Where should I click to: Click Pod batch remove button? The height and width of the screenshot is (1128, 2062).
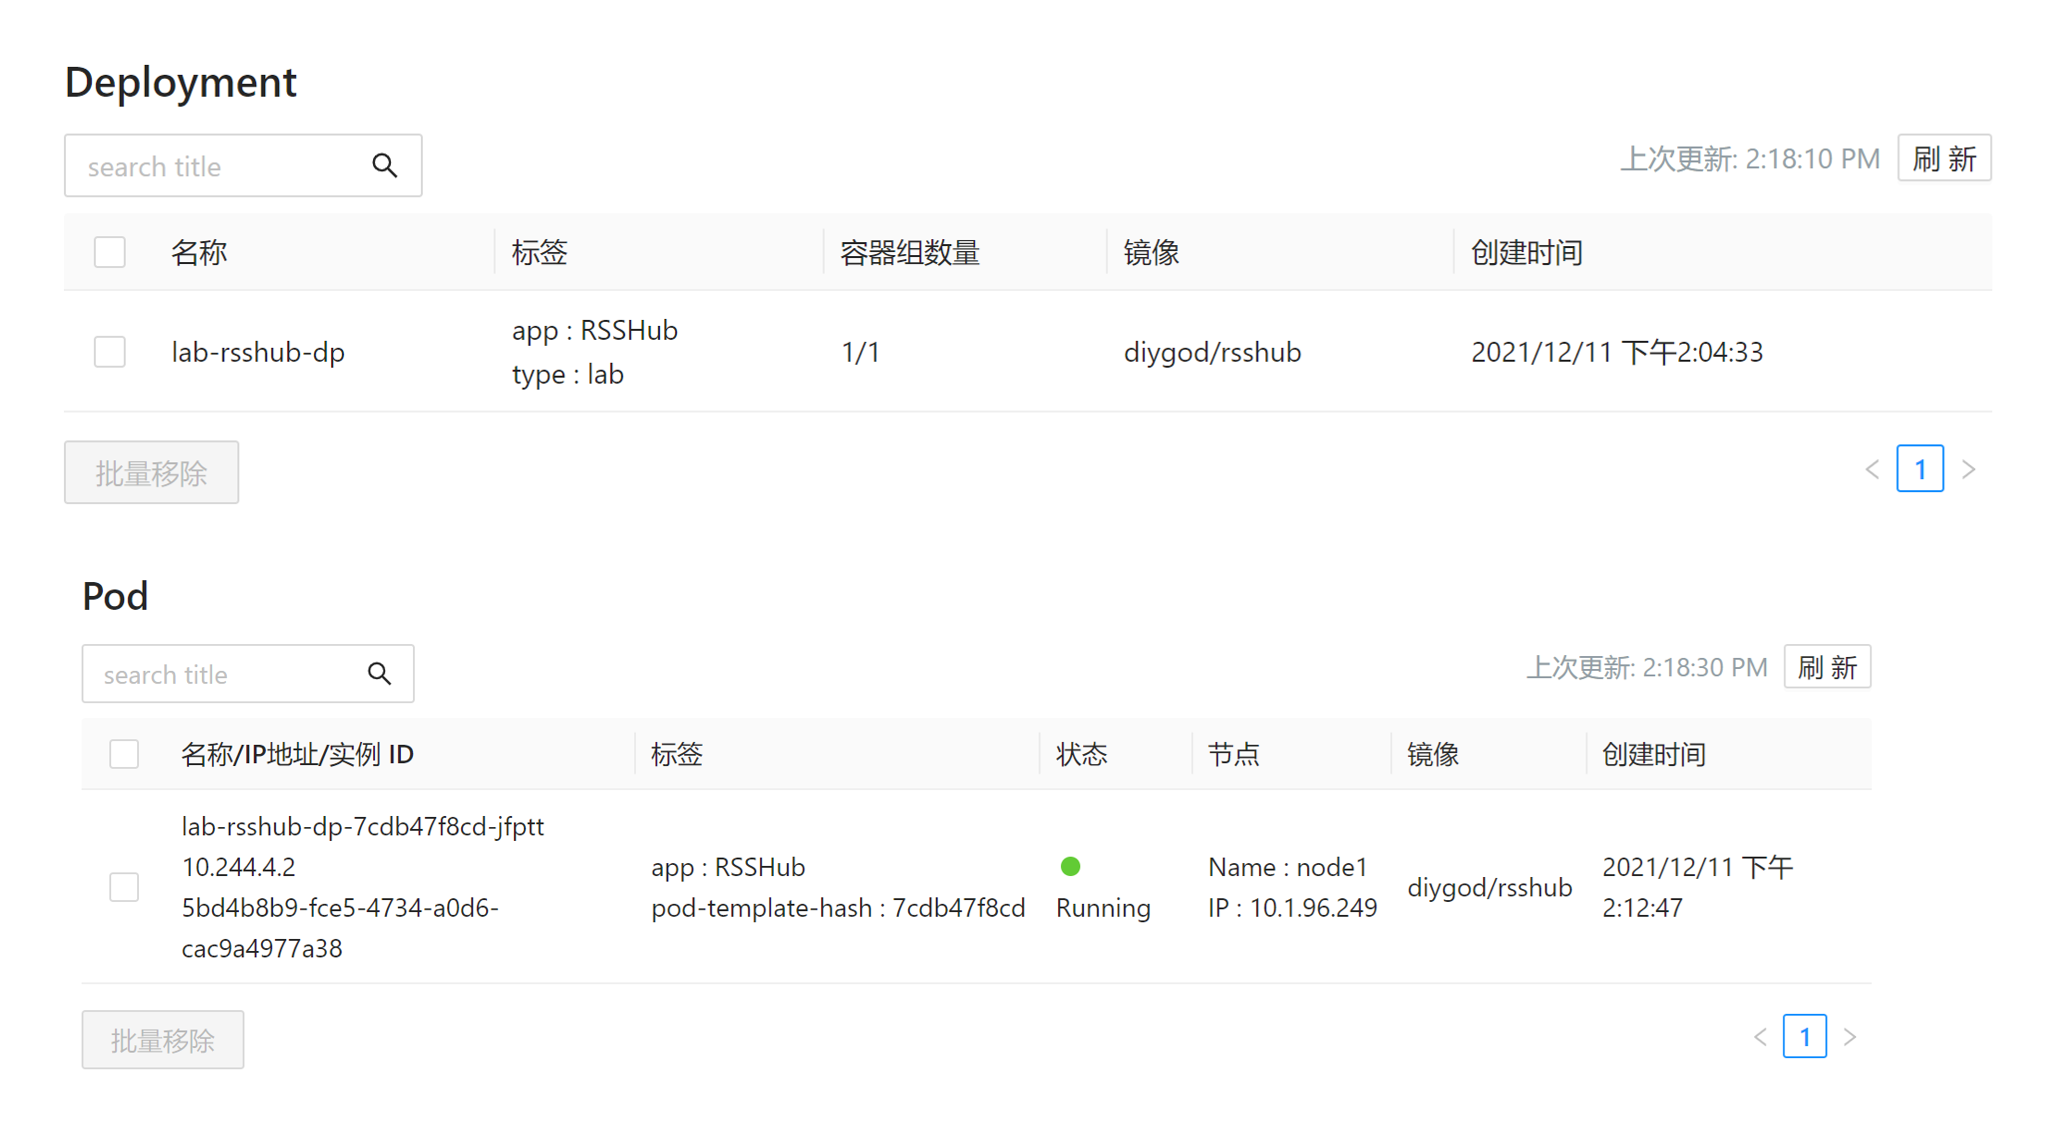pyautogui.click(x=163, y=1040)
